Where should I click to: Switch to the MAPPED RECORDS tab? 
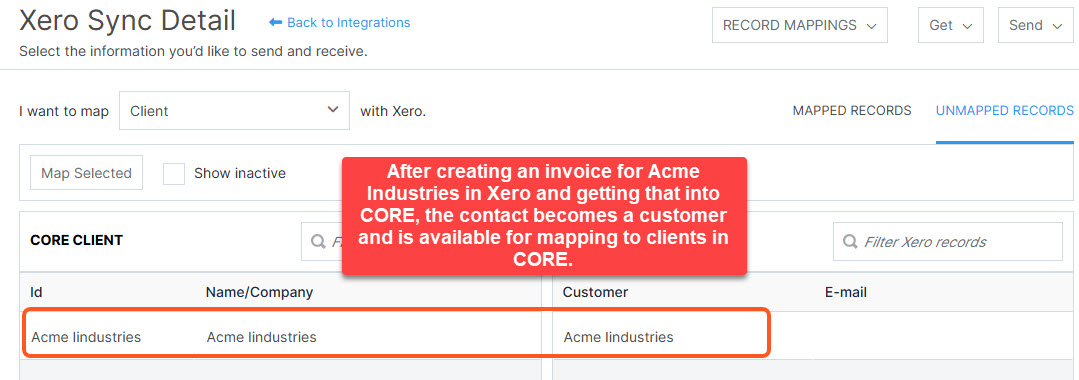[852, 111]
